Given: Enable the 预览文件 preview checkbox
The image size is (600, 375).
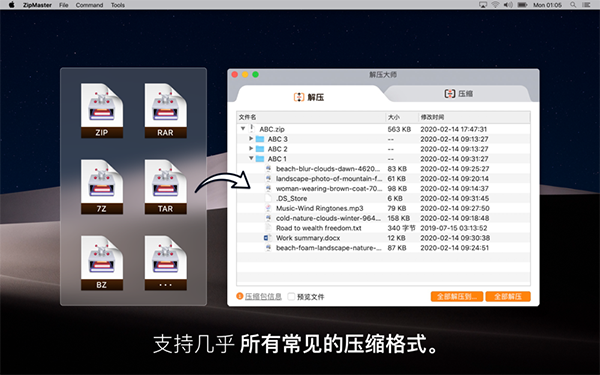Looking at the screenshot, I should [291, 297].
